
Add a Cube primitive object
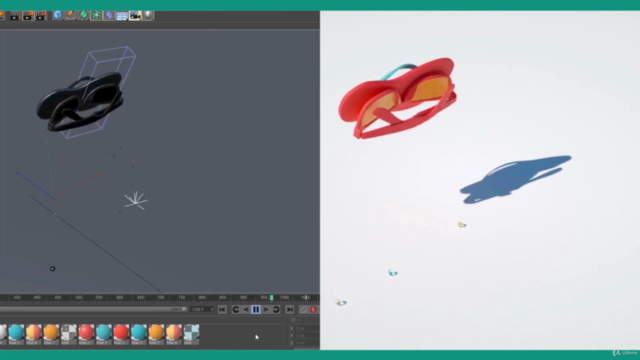click(58, 15)
